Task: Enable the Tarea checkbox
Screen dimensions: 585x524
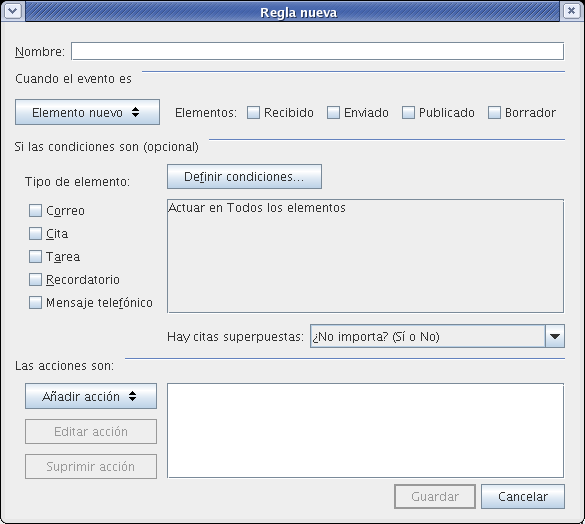Action: pyautogui.click(x=35, y=257)
